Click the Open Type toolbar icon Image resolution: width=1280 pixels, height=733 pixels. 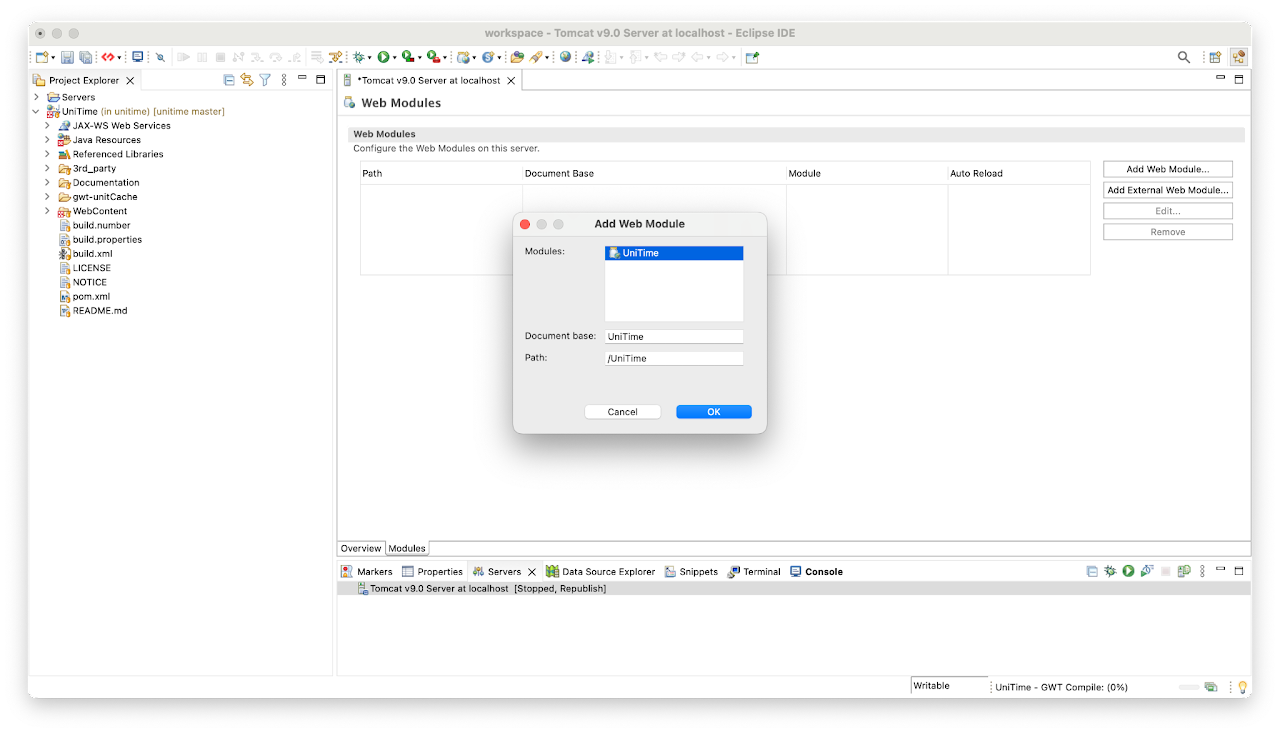point(517,58)
